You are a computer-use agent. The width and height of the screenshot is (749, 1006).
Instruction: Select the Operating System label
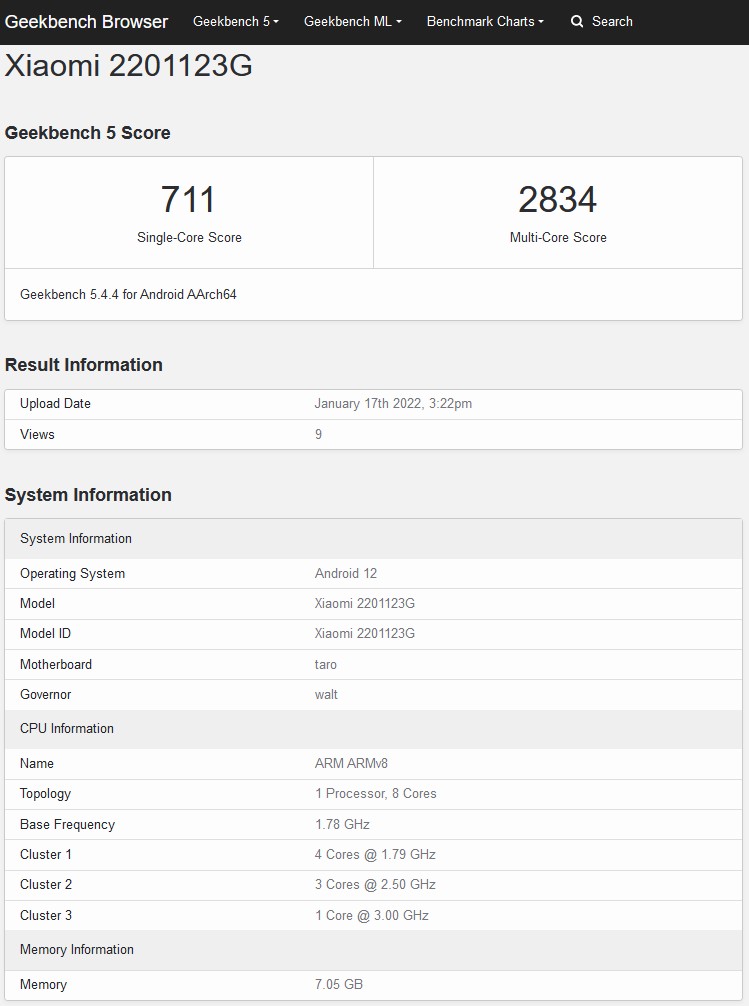[73, 574]
